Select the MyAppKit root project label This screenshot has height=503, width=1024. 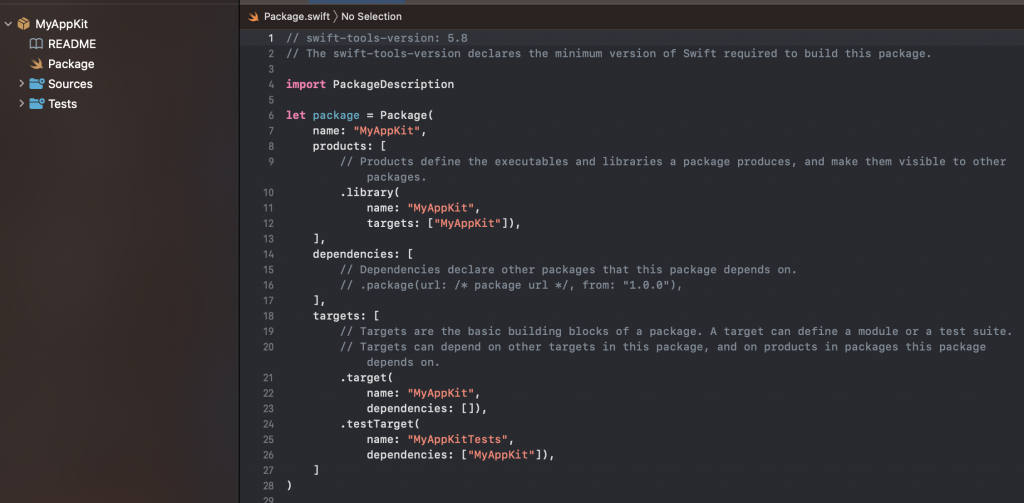[61, 24]
